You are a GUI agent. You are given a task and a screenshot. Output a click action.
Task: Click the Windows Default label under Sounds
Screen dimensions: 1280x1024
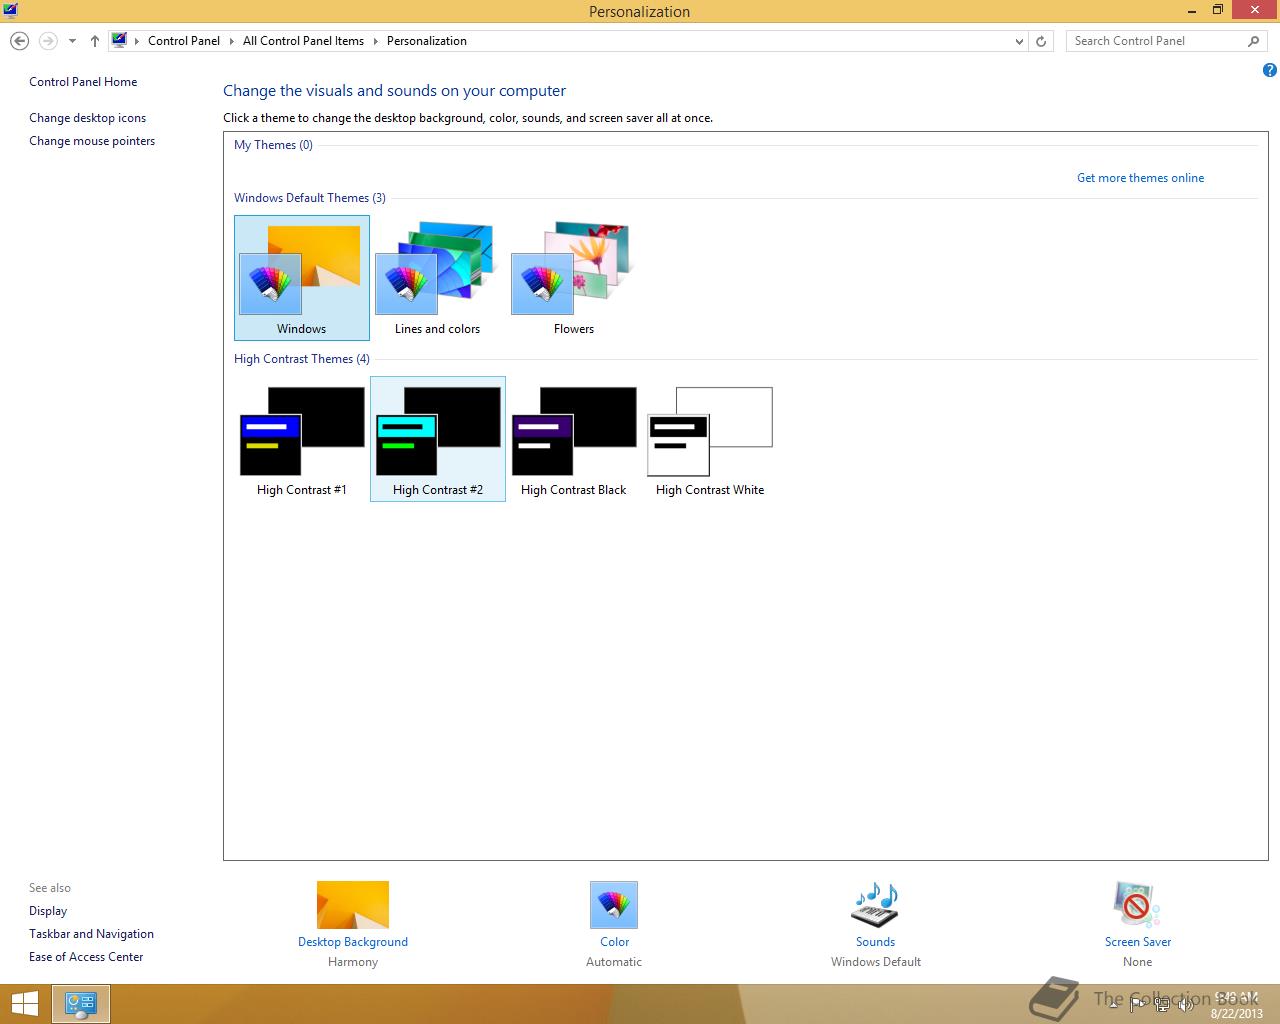(x=875, y=962)
